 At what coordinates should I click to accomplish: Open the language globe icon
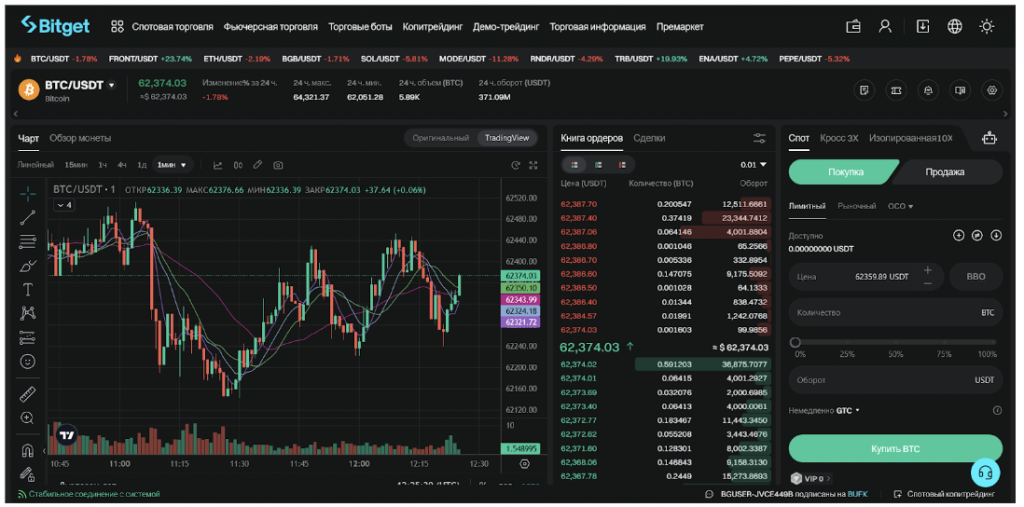pyautogui.click(x=955, y=26)
